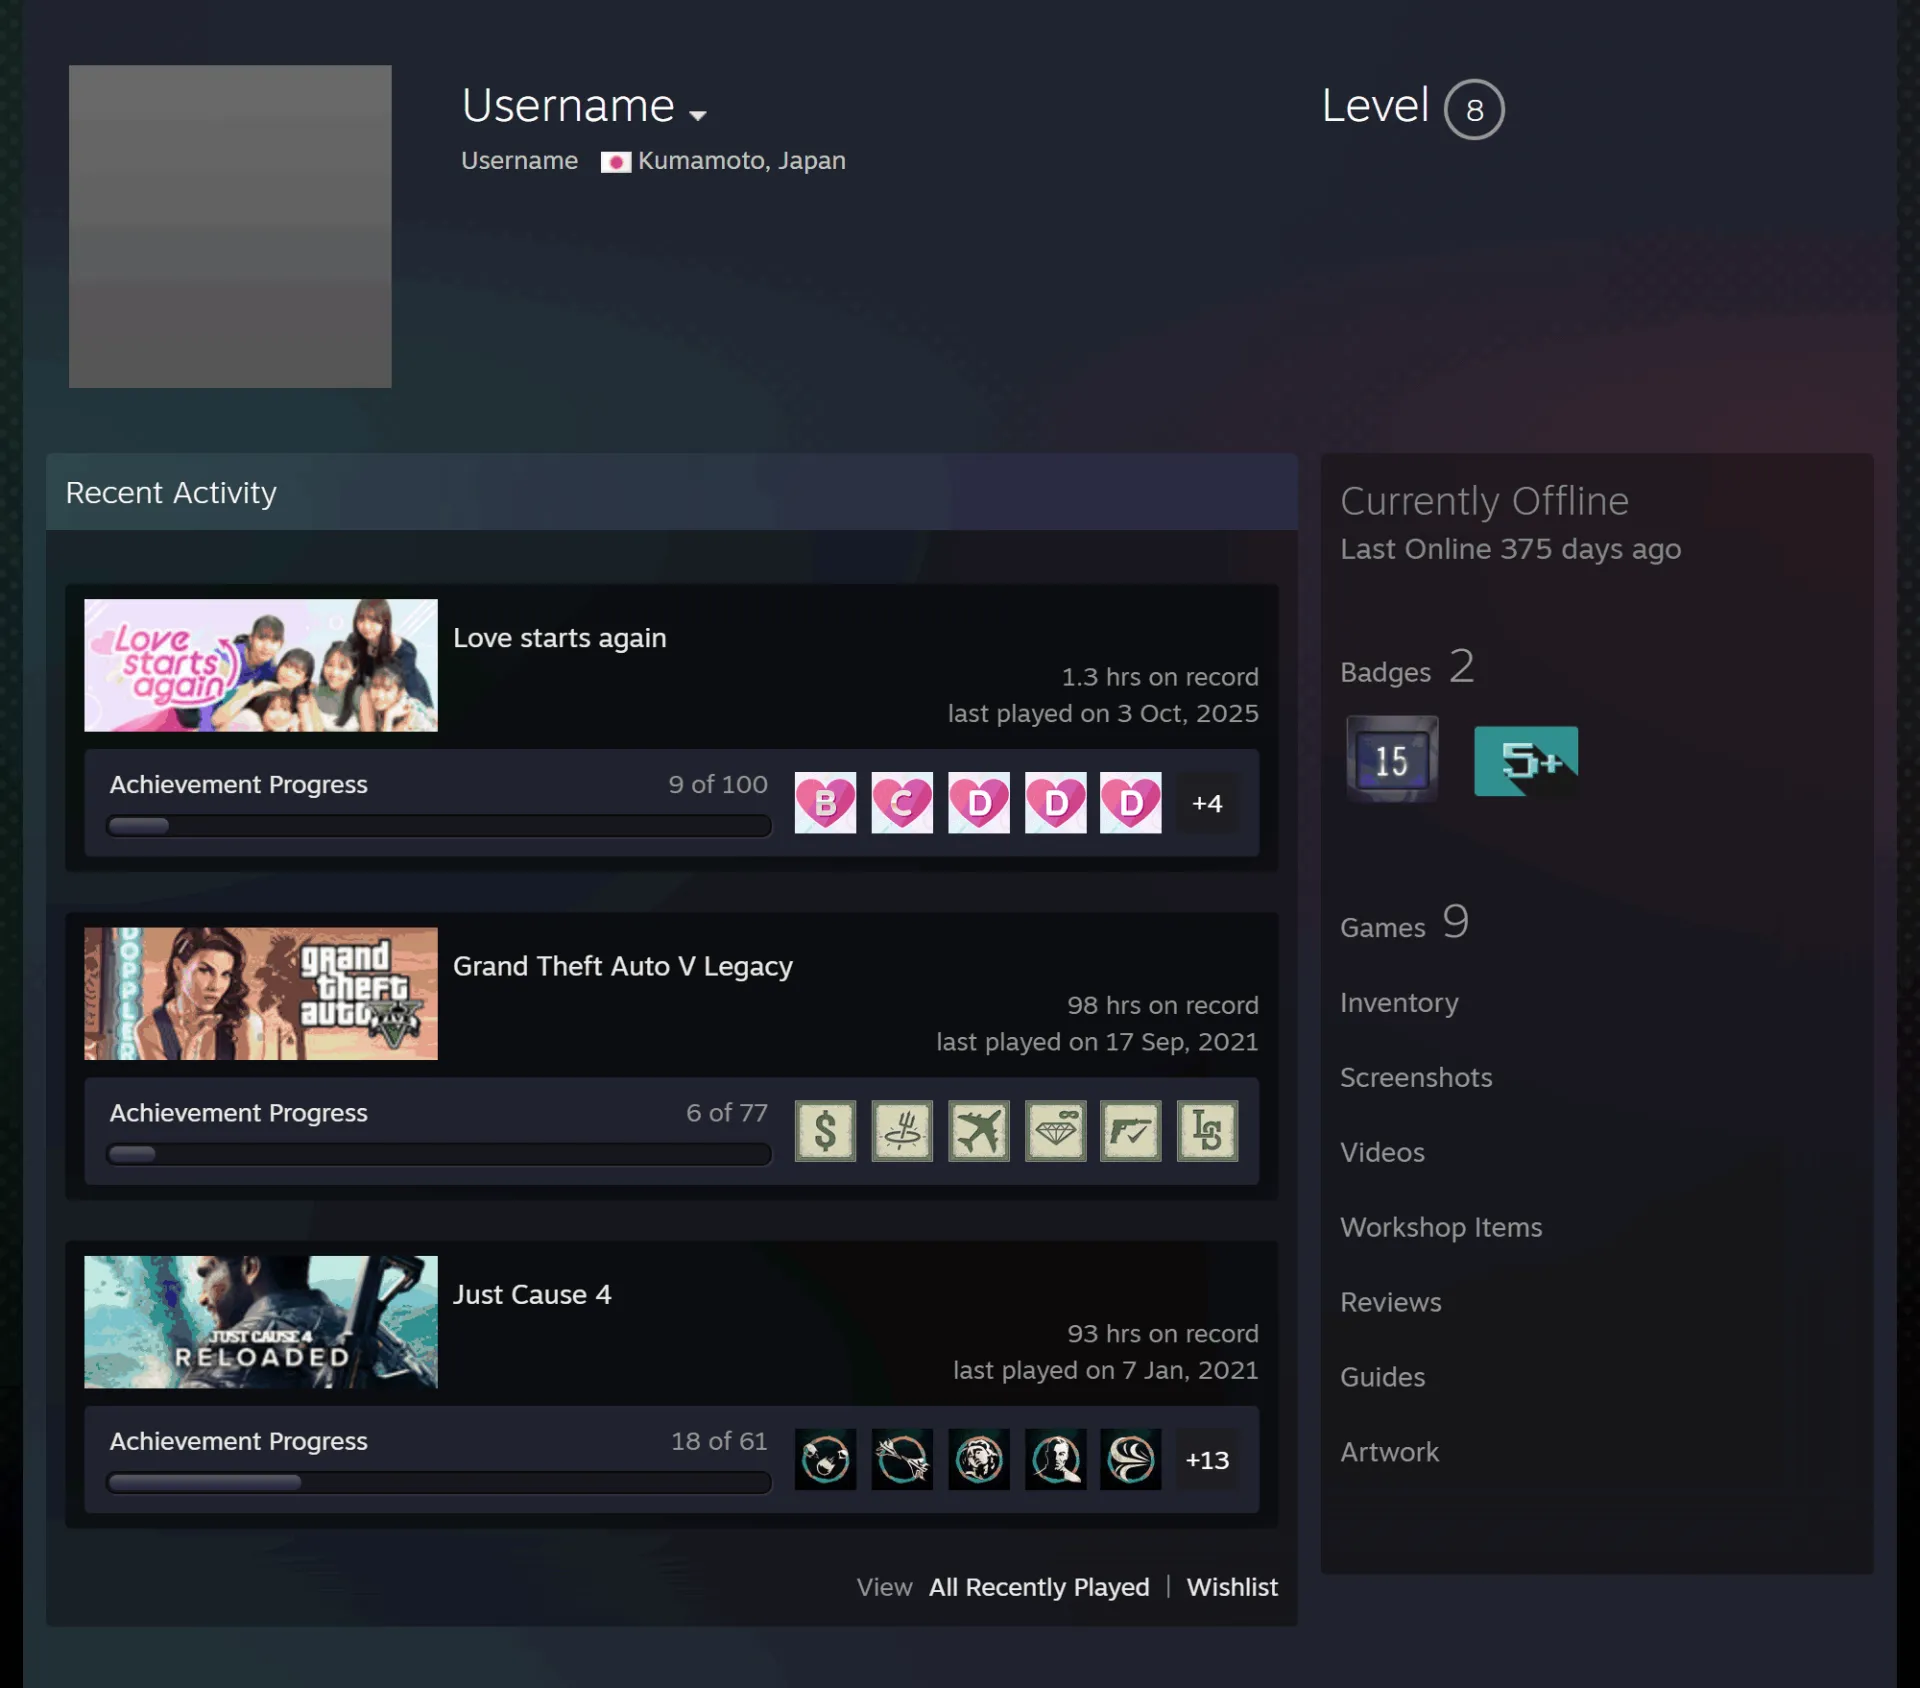Viewport: 1920px width, 1688px height.
Task: Click the cactus GTA V achievement icon
Action: click(x=902, y=1131)
